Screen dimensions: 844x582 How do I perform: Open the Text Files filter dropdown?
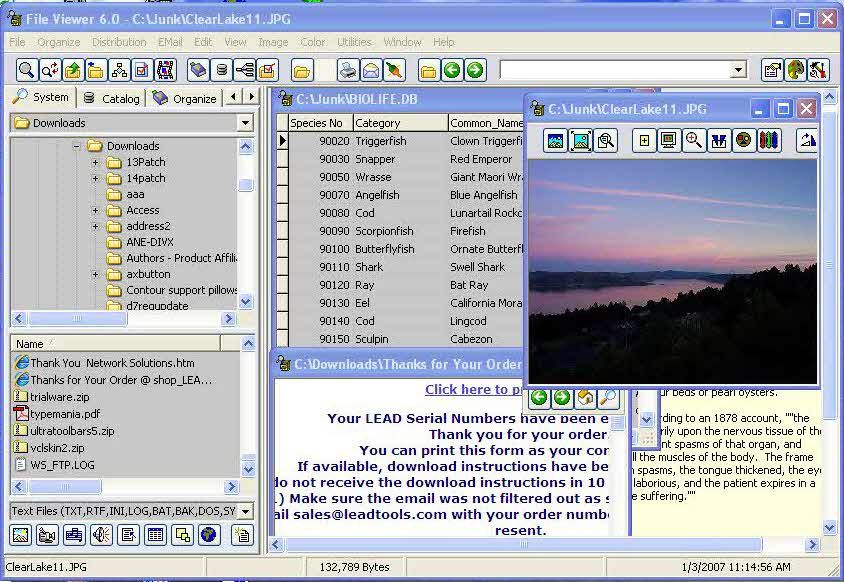pos(245,511)
